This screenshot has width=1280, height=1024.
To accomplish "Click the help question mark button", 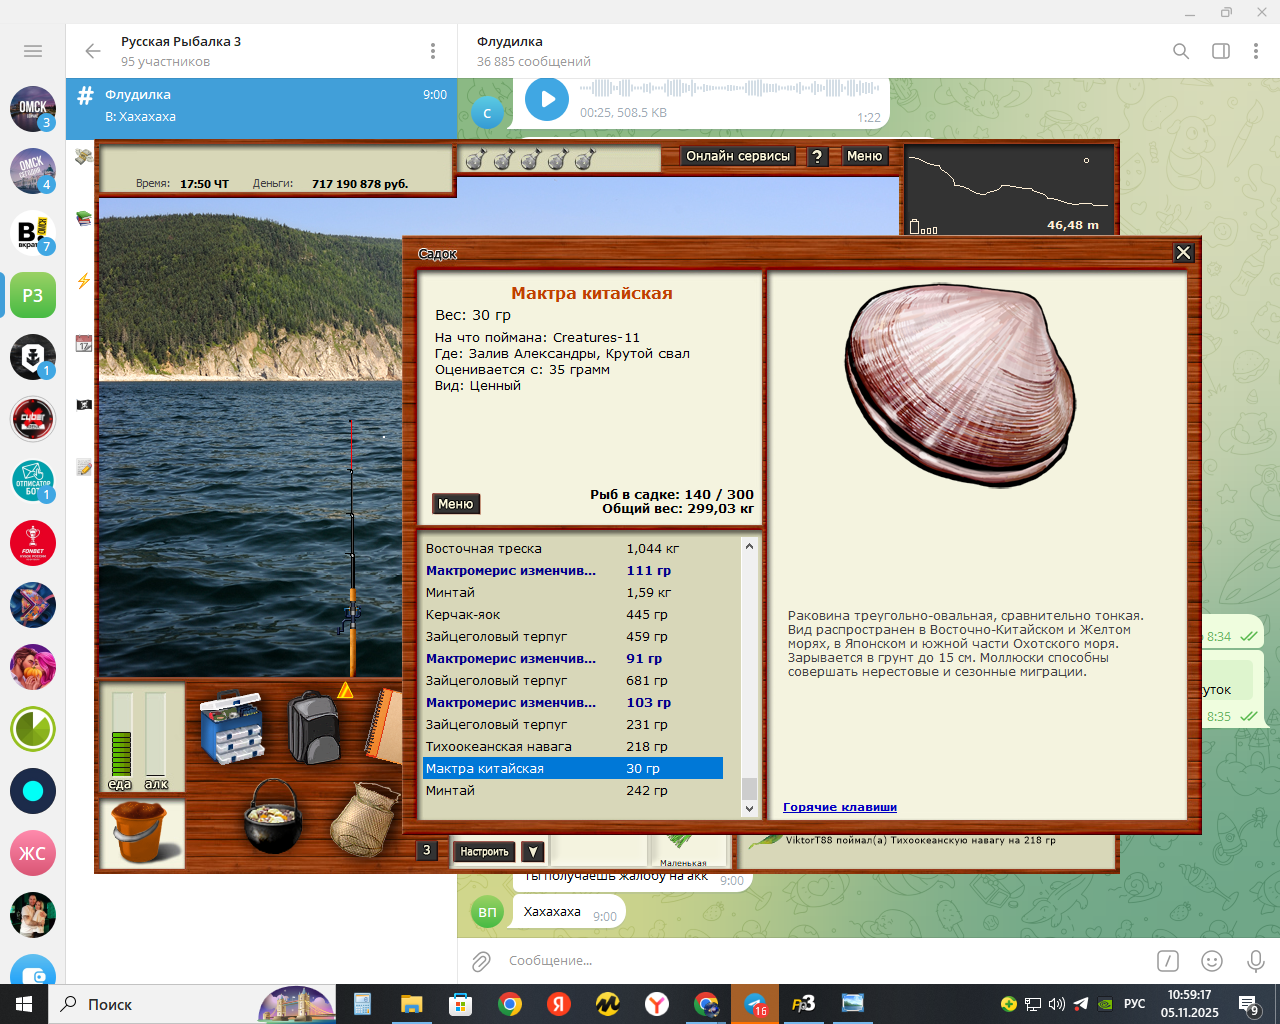I will tap(817, 156).
